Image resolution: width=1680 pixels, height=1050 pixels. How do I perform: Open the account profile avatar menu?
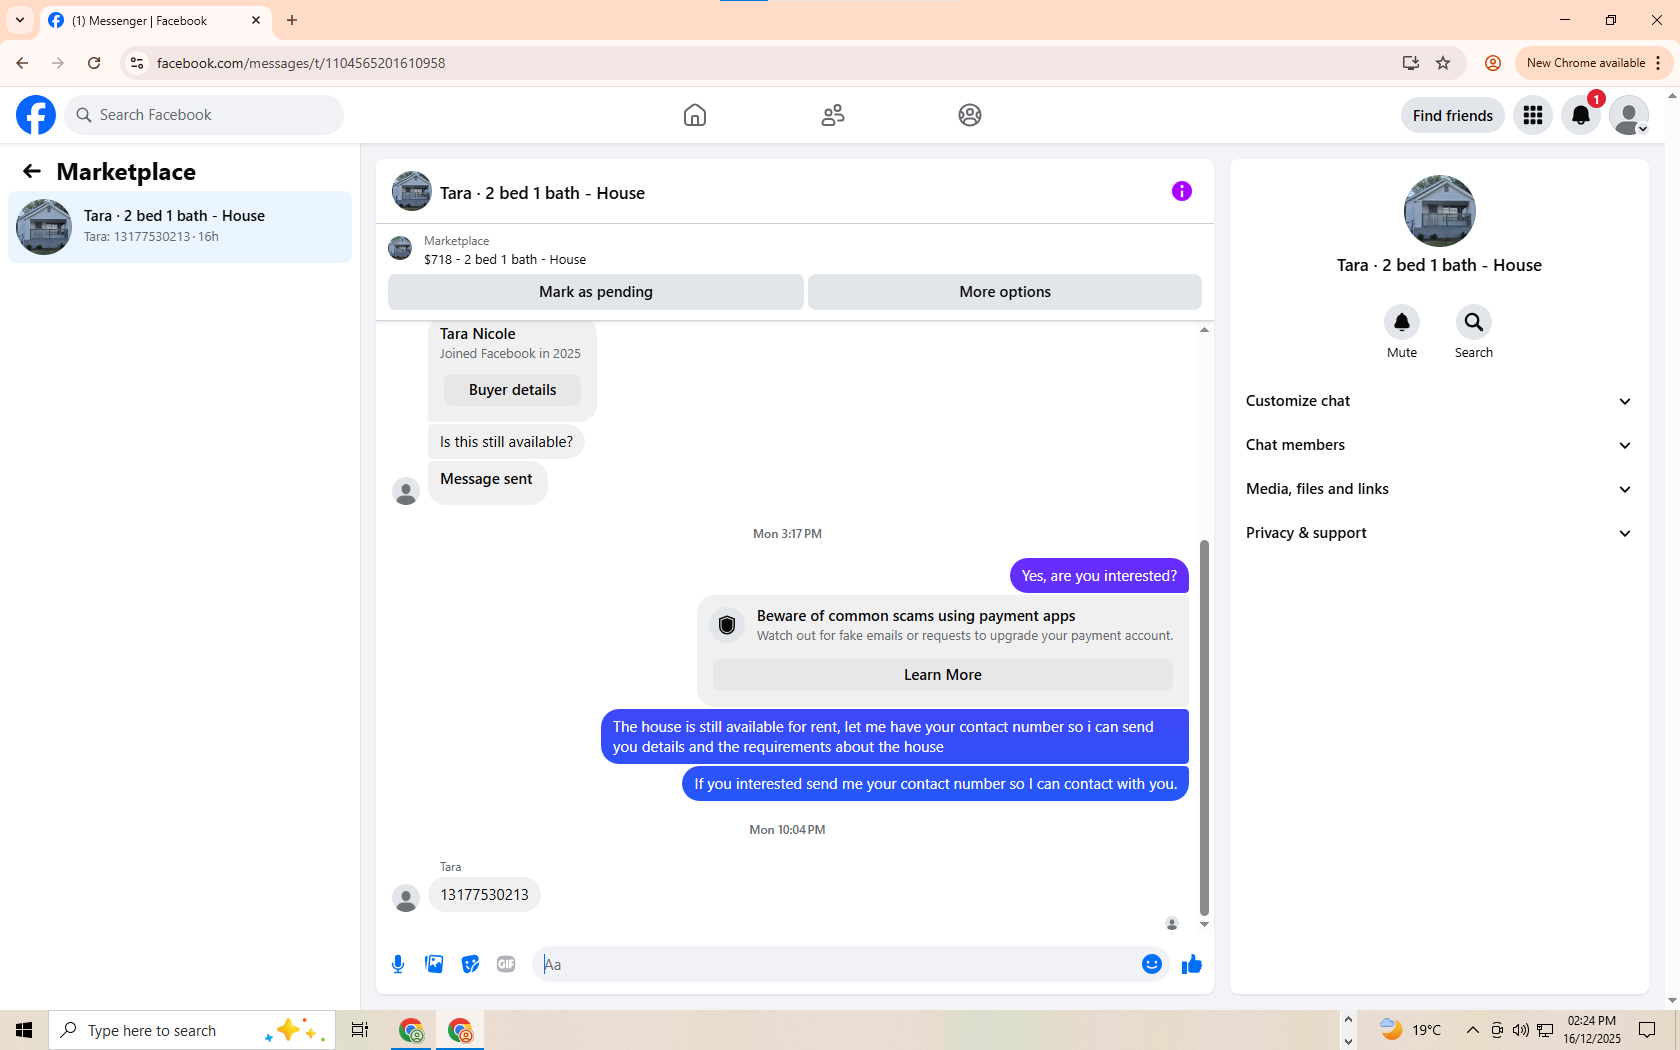[x=1629, y=115]
